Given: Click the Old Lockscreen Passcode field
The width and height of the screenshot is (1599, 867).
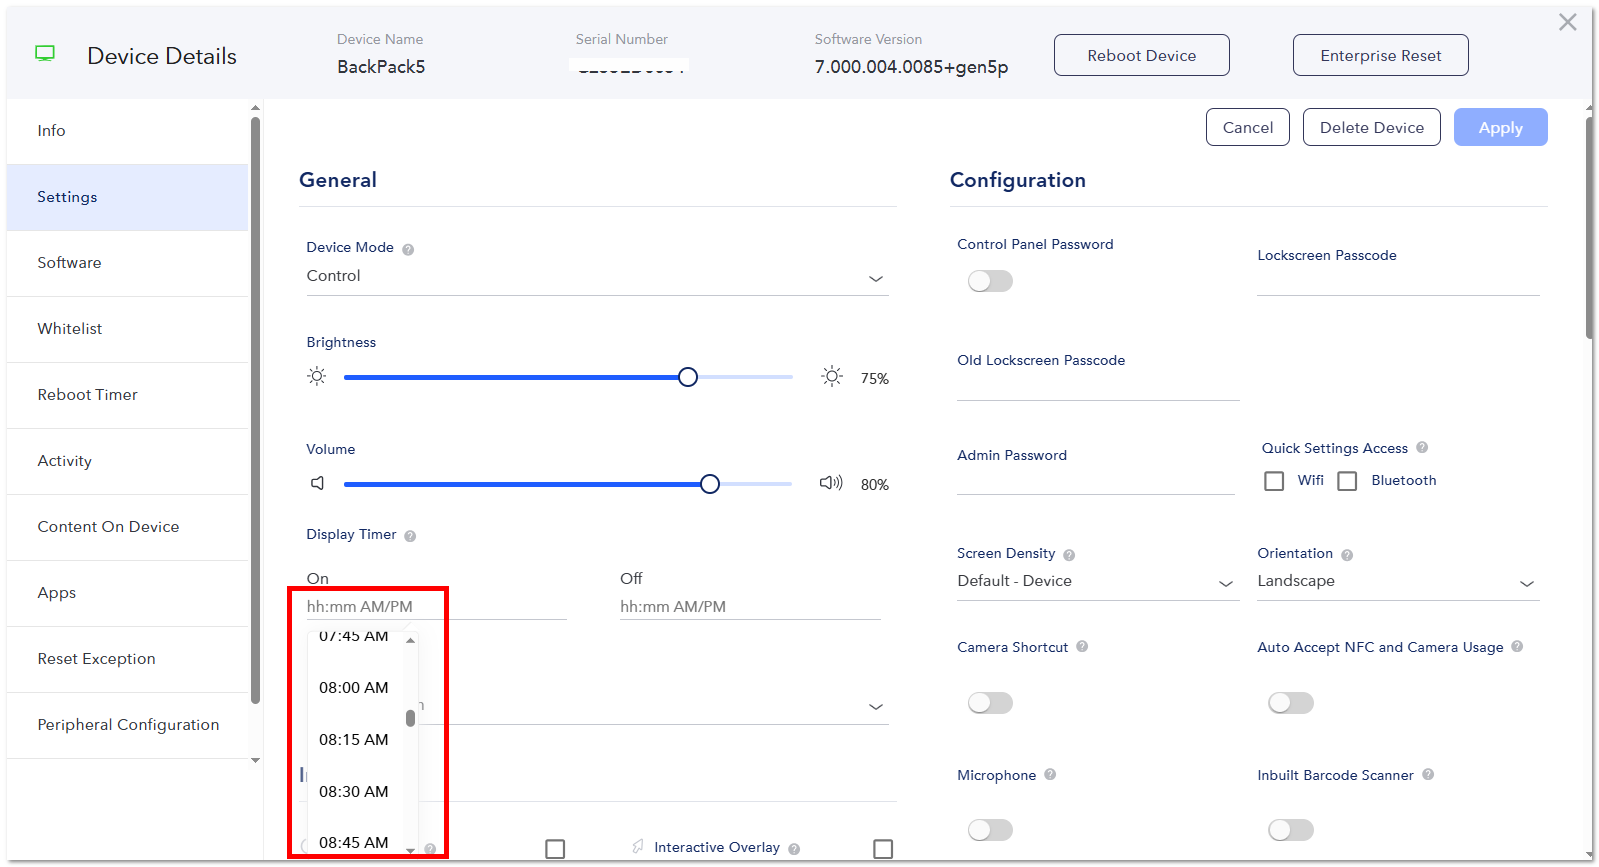Looking at the screenshot, I should (1097, 386).
